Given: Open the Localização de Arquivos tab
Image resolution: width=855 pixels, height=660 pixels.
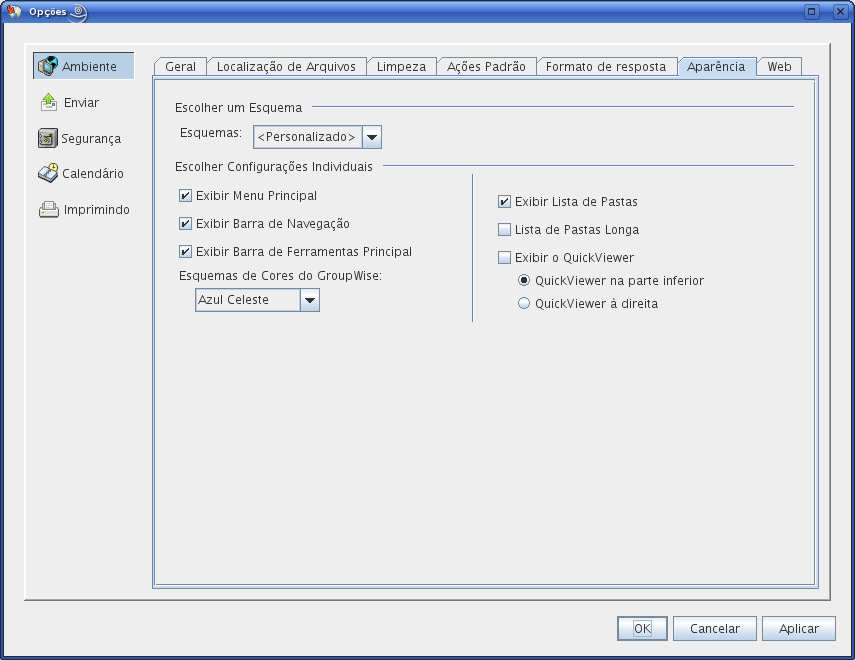Looking at the screenshot, I should pos(286,67).
